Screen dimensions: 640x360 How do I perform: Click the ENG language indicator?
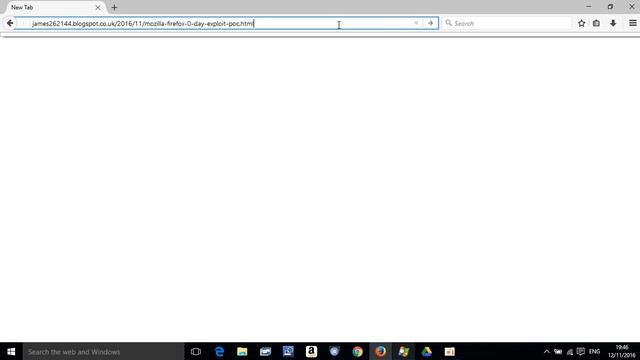pyautogui.click(x=594, y=351)
